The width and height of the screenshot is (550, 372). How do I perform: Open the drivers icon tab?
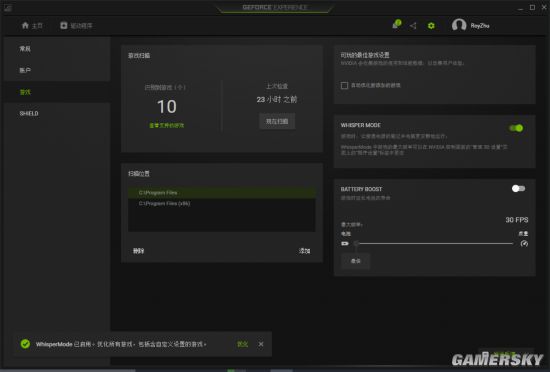point(63,26)
